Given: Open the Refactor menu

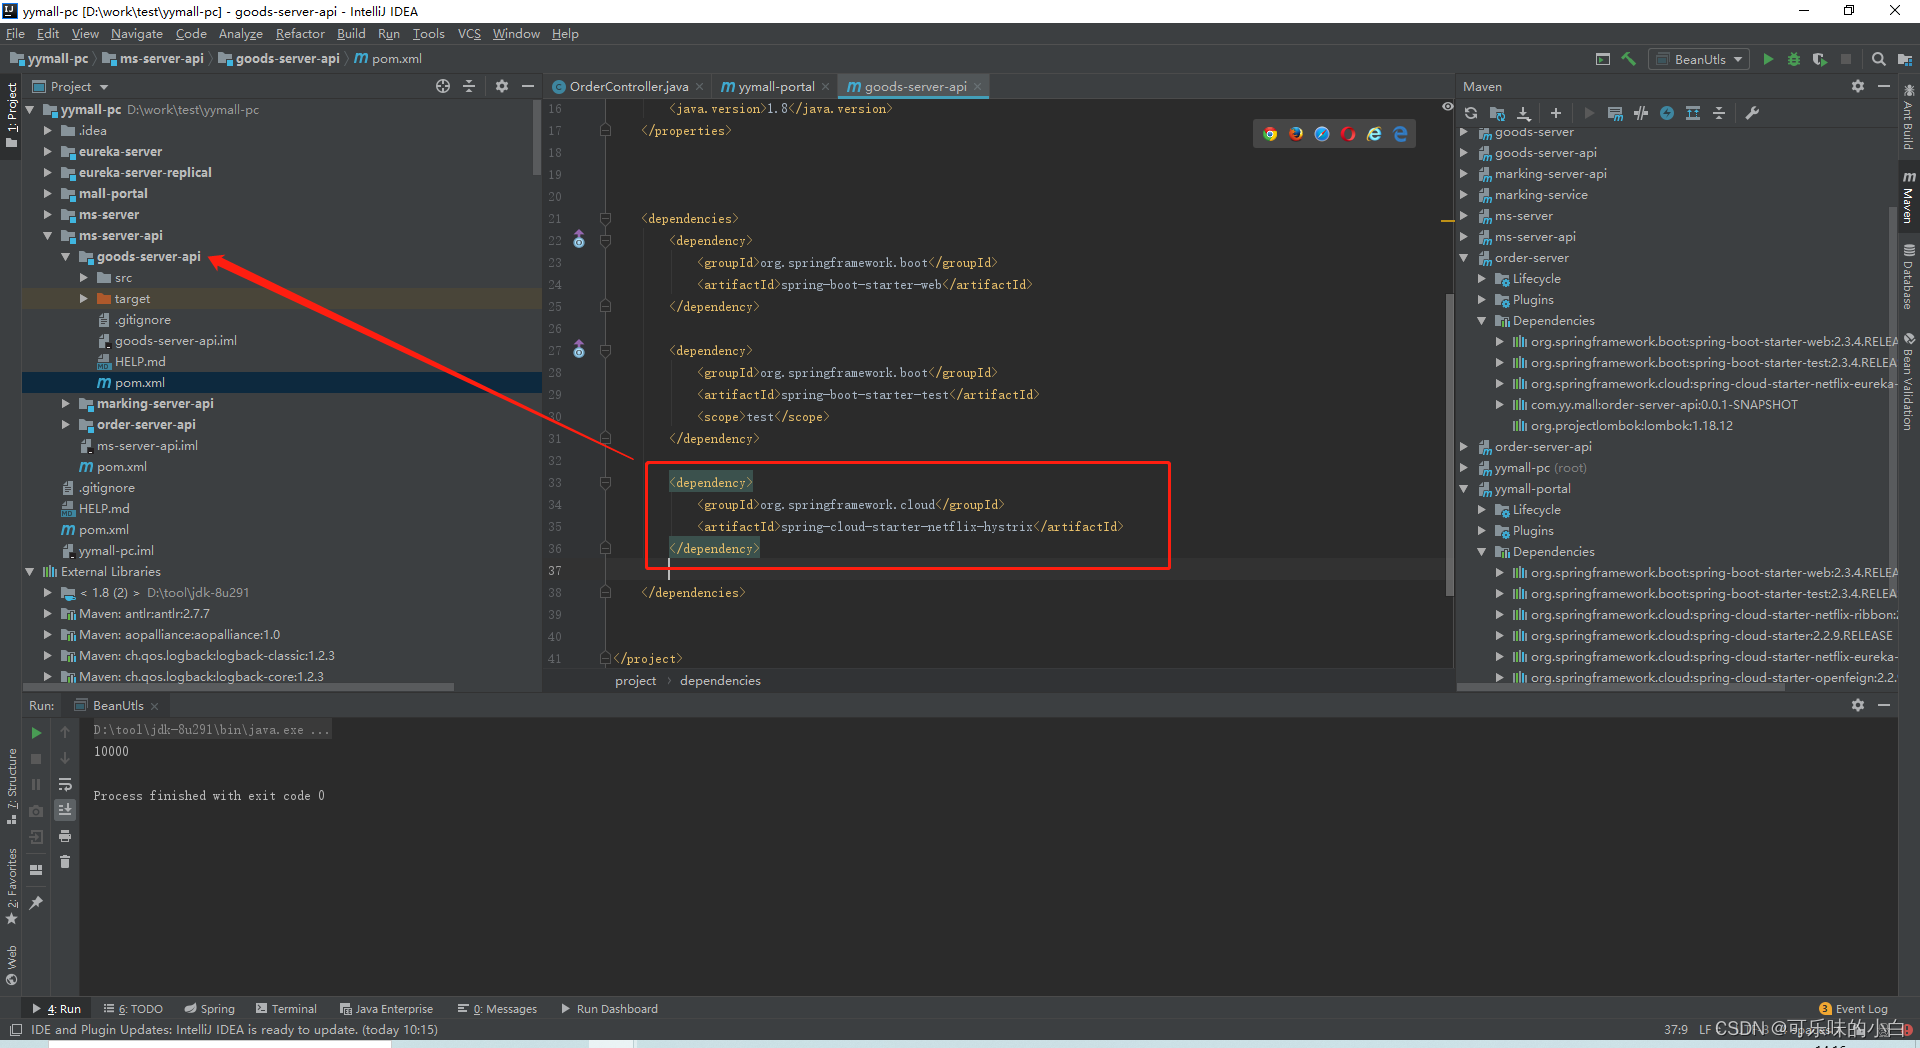Looking at the screenshot, I should 300,34.
